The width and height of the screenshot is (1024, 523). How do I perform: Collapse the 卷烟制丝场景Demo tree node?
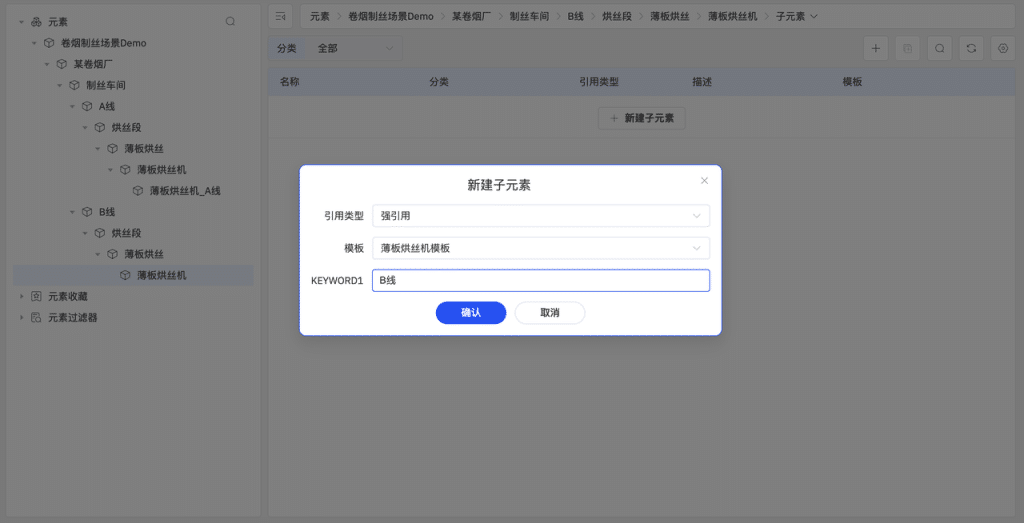pyautogui.click(x=35, y=43)
